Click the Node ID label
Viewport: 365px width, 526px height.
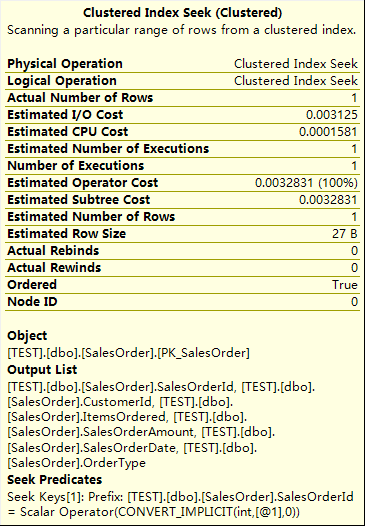[x=32, y=302]
